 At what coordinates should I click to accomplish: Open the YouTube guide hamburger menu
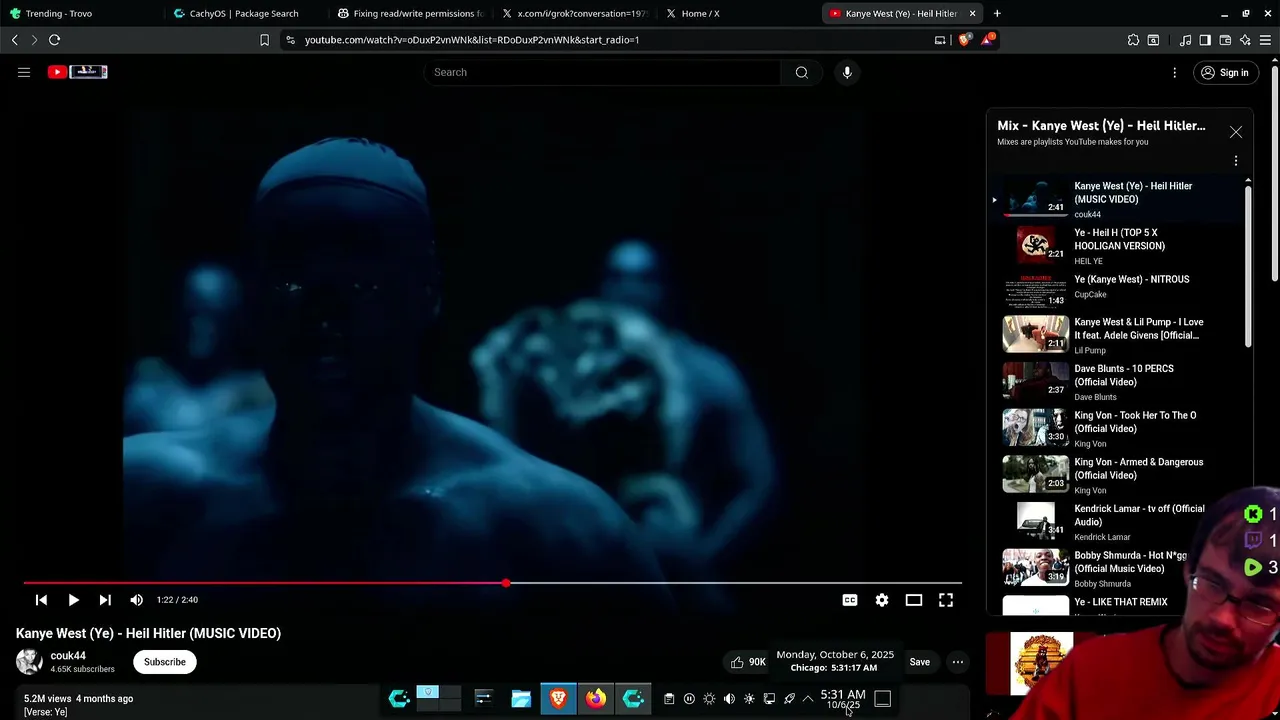click(x=24, y=72)
